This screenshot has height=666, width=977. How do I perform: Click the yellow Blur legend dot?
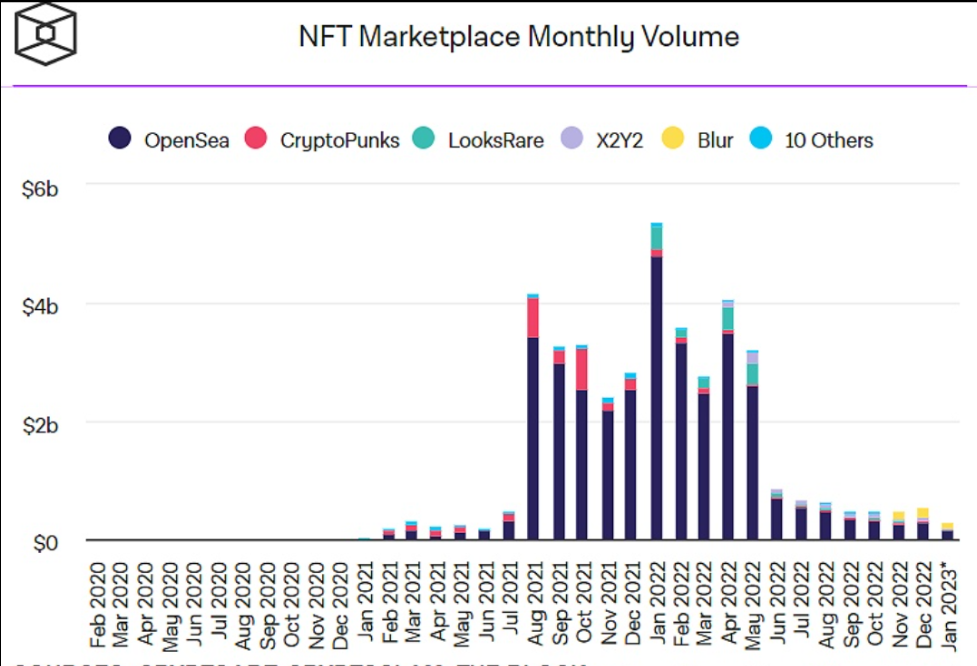point(672,140)
